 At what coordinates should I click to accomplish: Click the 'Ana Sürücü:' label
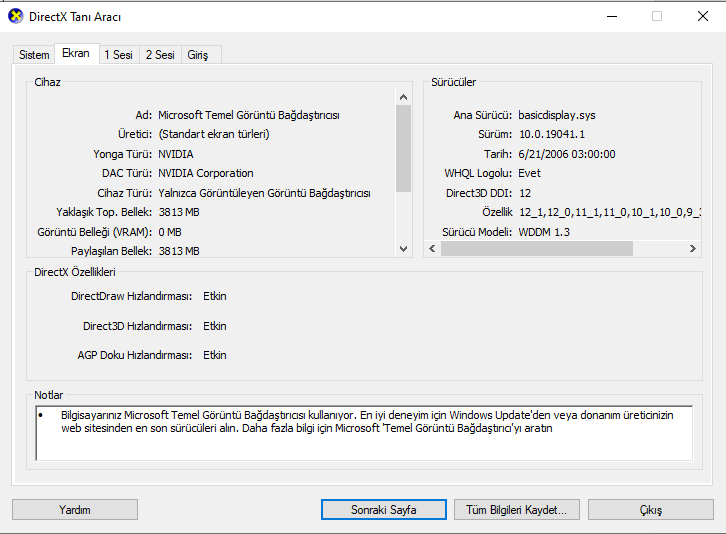pos(483,115)
